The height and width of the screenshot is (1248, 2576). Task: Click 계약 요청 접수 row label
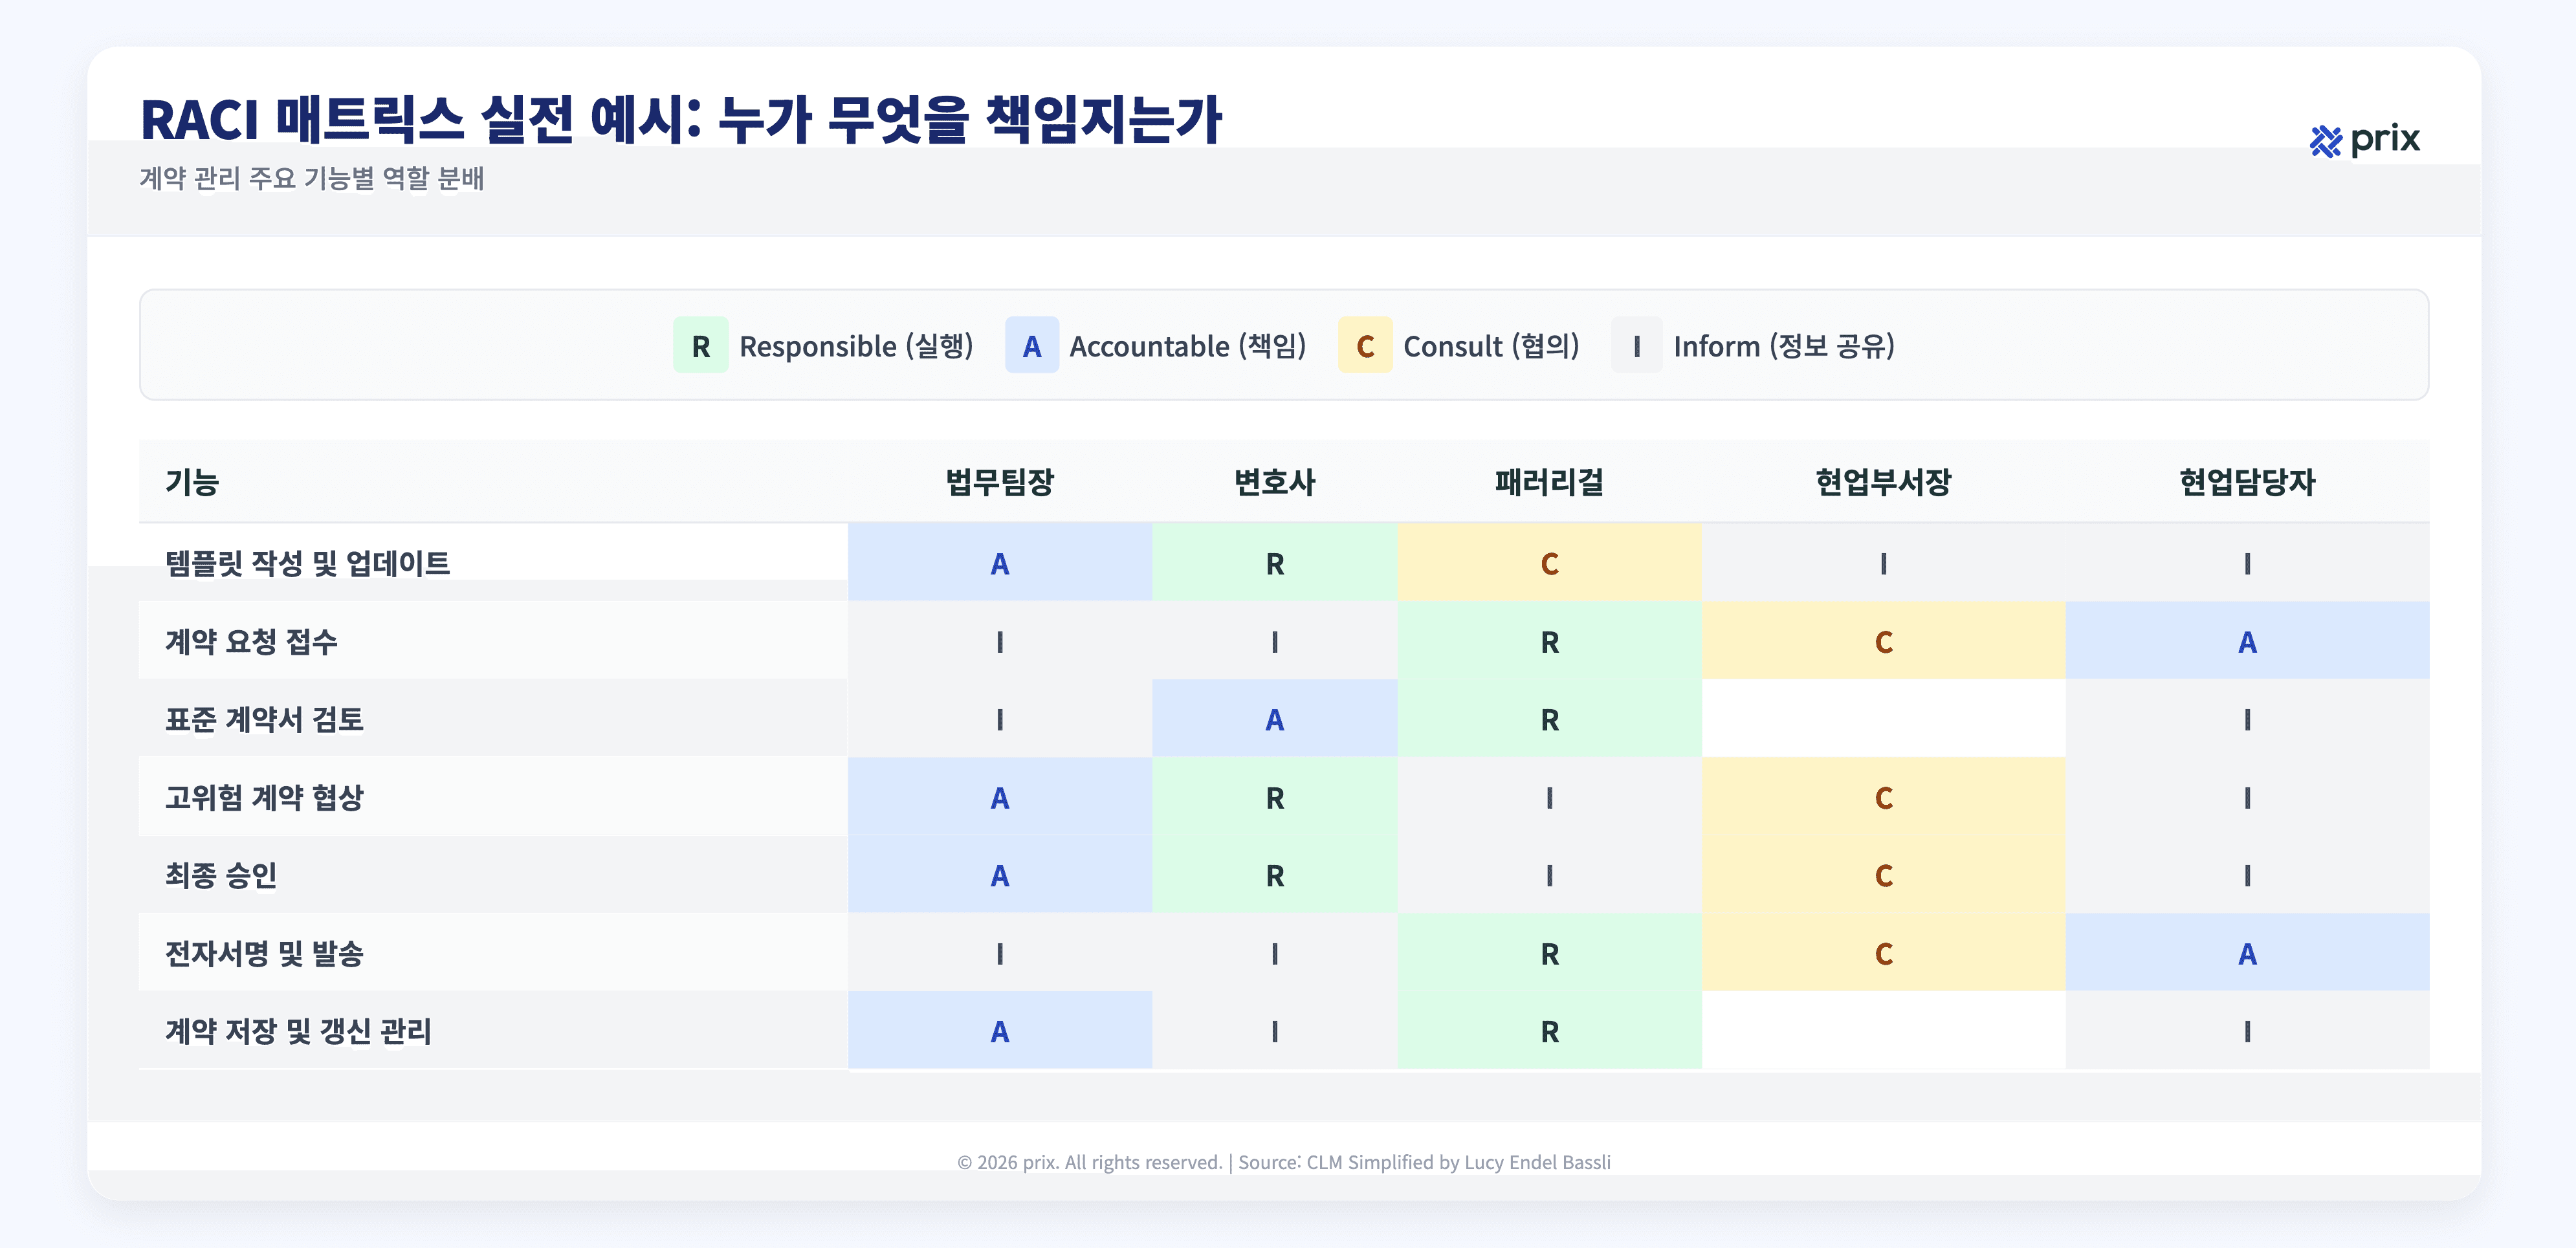(x=251, y=641)
